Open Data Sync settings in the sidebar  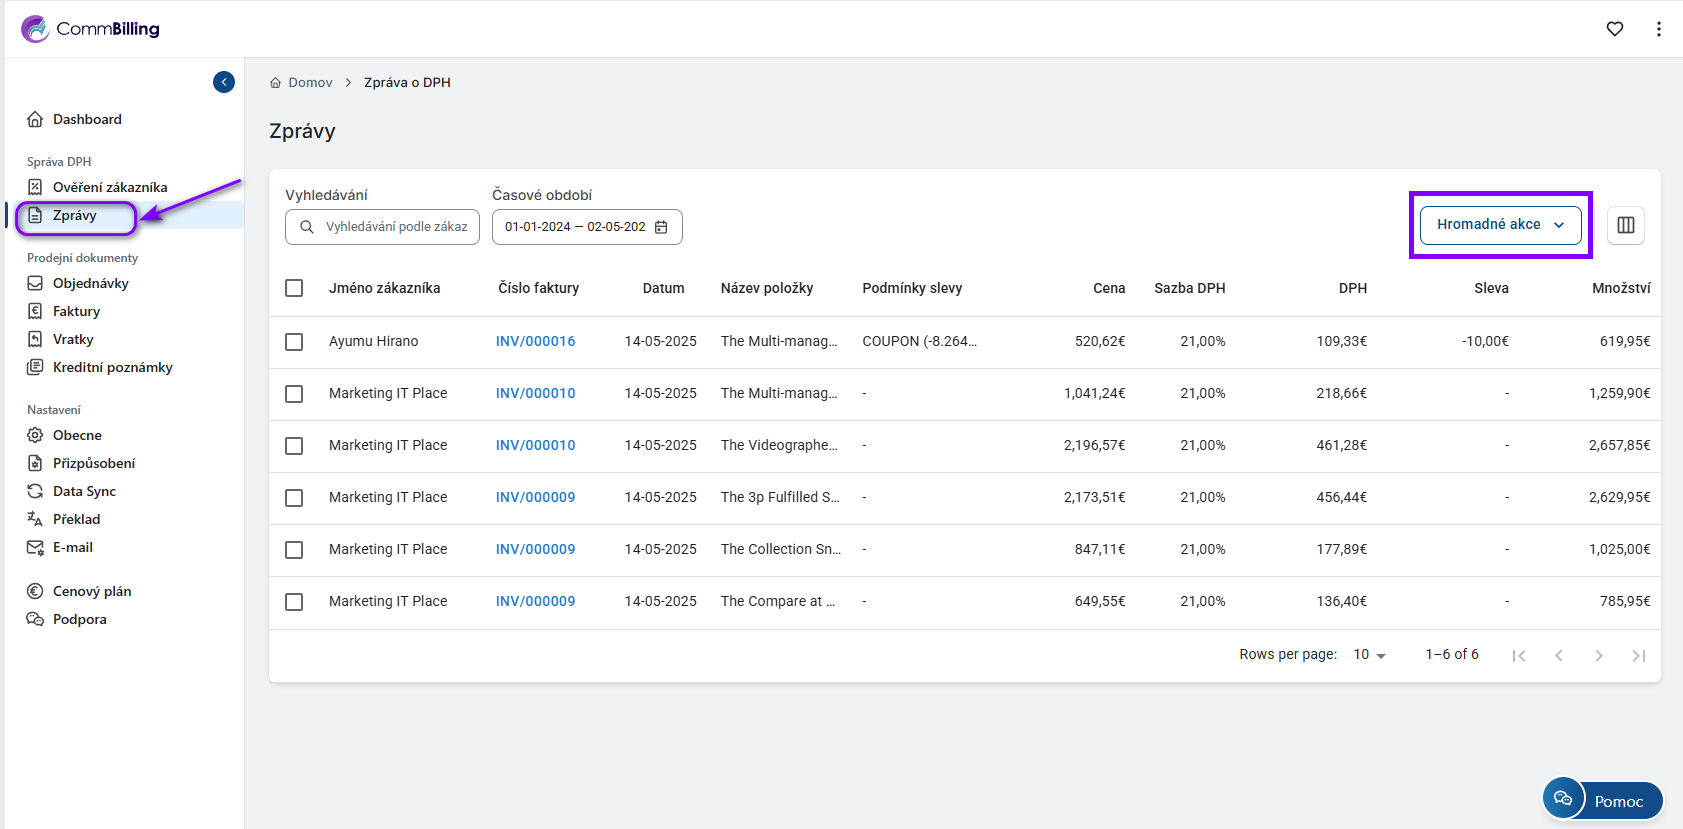pos(84,491)
